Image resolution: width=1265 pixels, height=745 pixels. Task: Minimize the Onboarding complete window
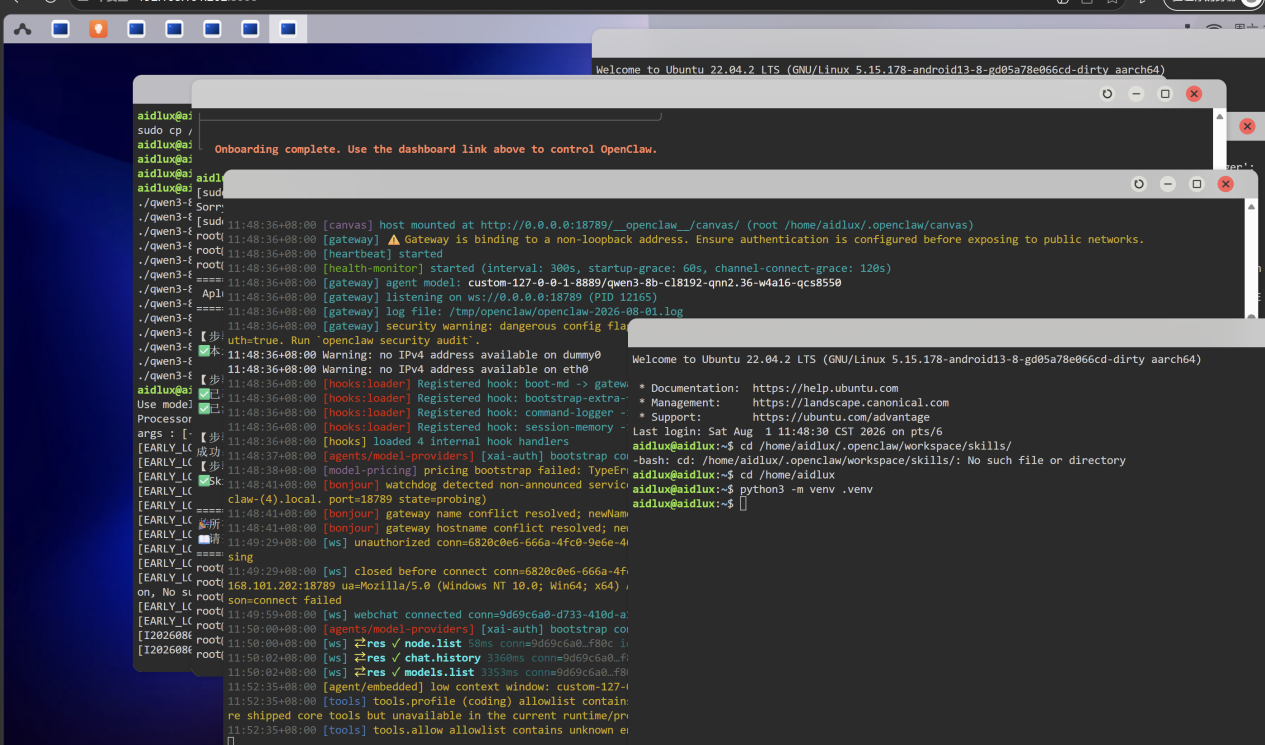click(x=1136, y=94)
